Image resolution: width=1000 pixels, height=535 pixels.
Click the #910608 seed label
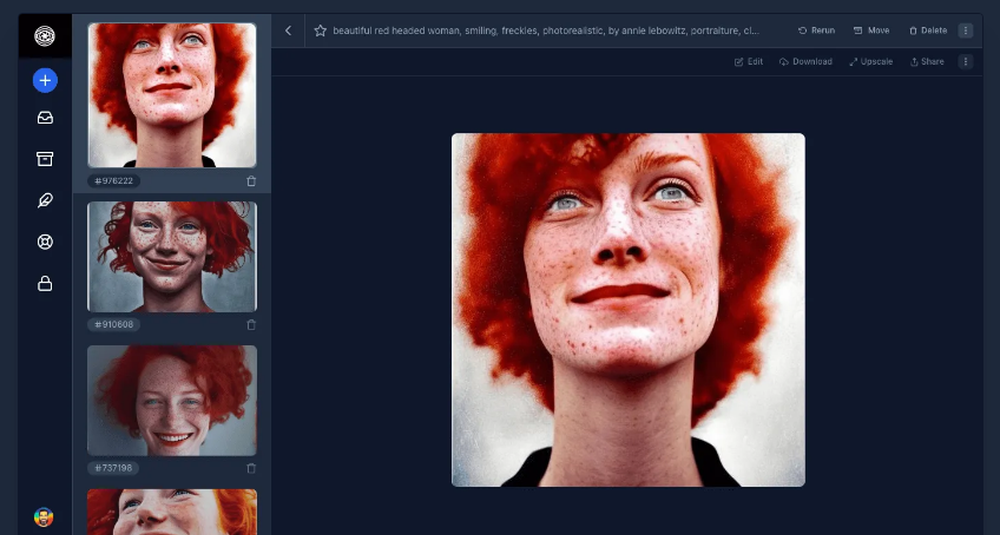click(x=114, y=325)
